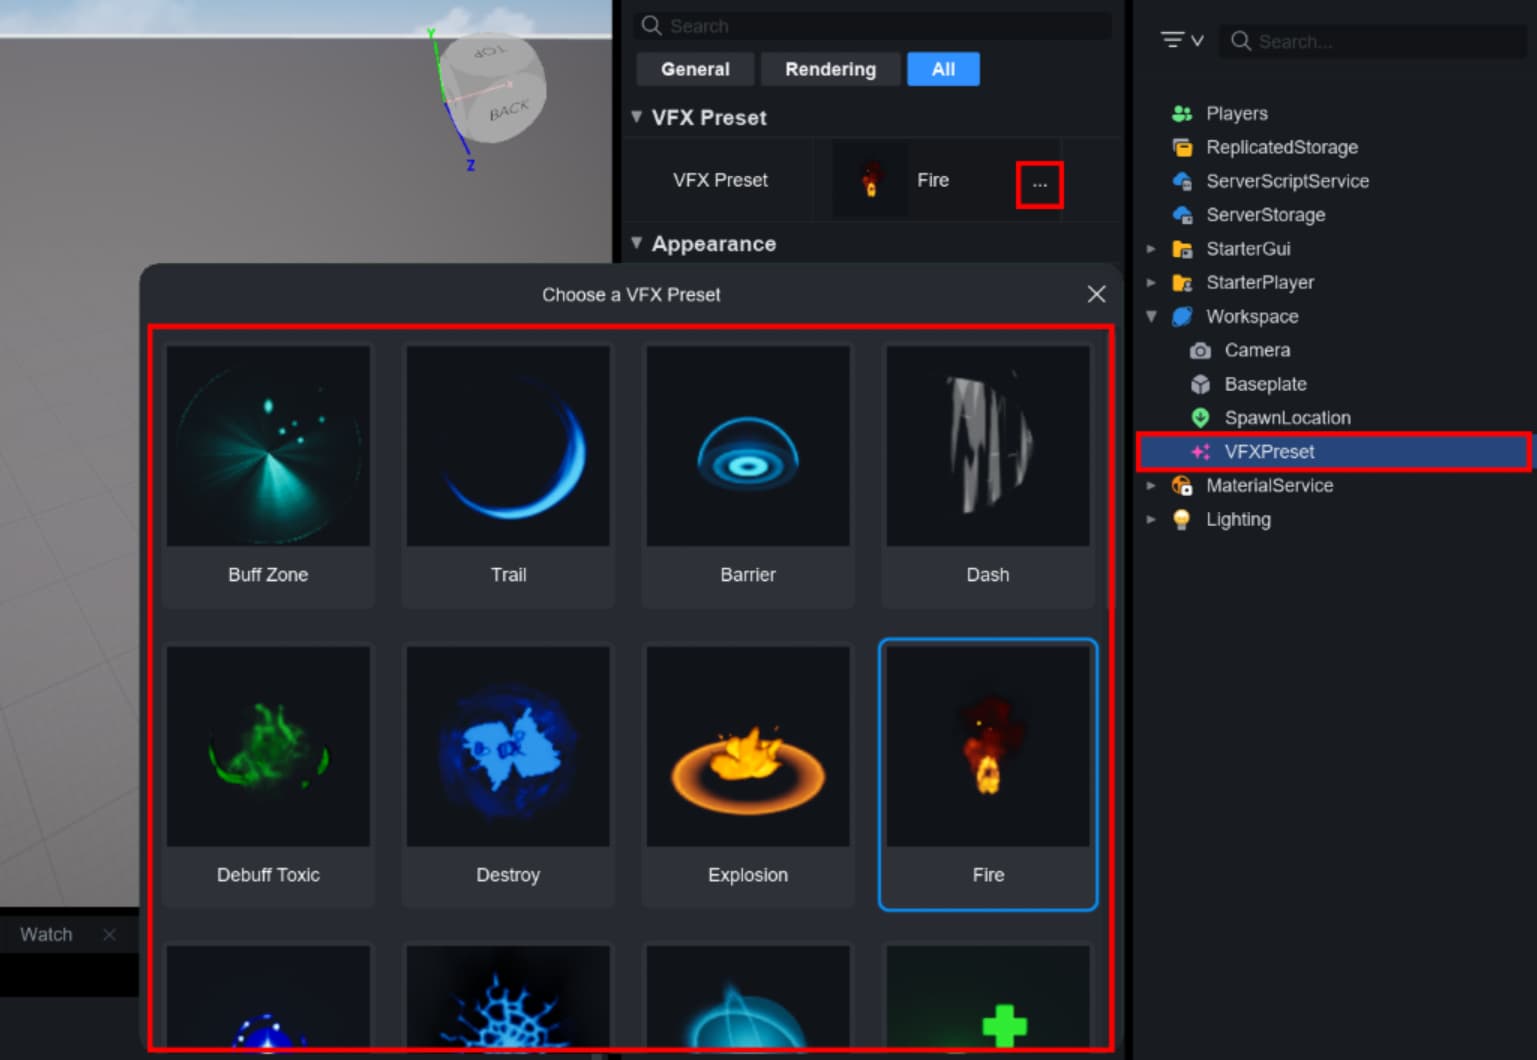Switch to the General properties tab
Image resolution: width=1537 pixels, height=1060 pixels.
pos(695,69)
